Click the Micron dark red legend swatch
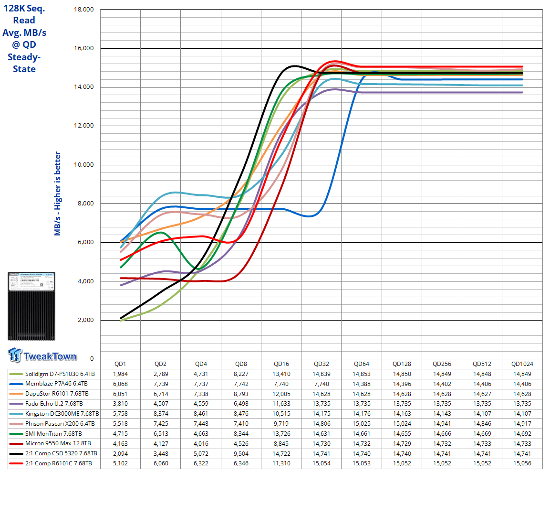Image resolution: width=550 pixels, height=505 pixels. pyautogui.click(x=16, y=444)
